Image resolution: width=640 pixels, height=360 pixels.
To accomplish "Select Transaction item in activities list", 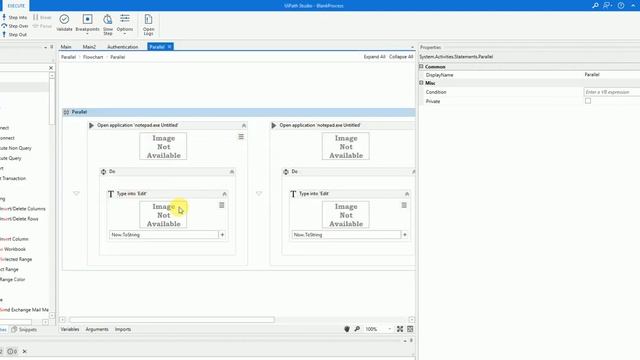I will pyautogui.click(x=13, y=178).
